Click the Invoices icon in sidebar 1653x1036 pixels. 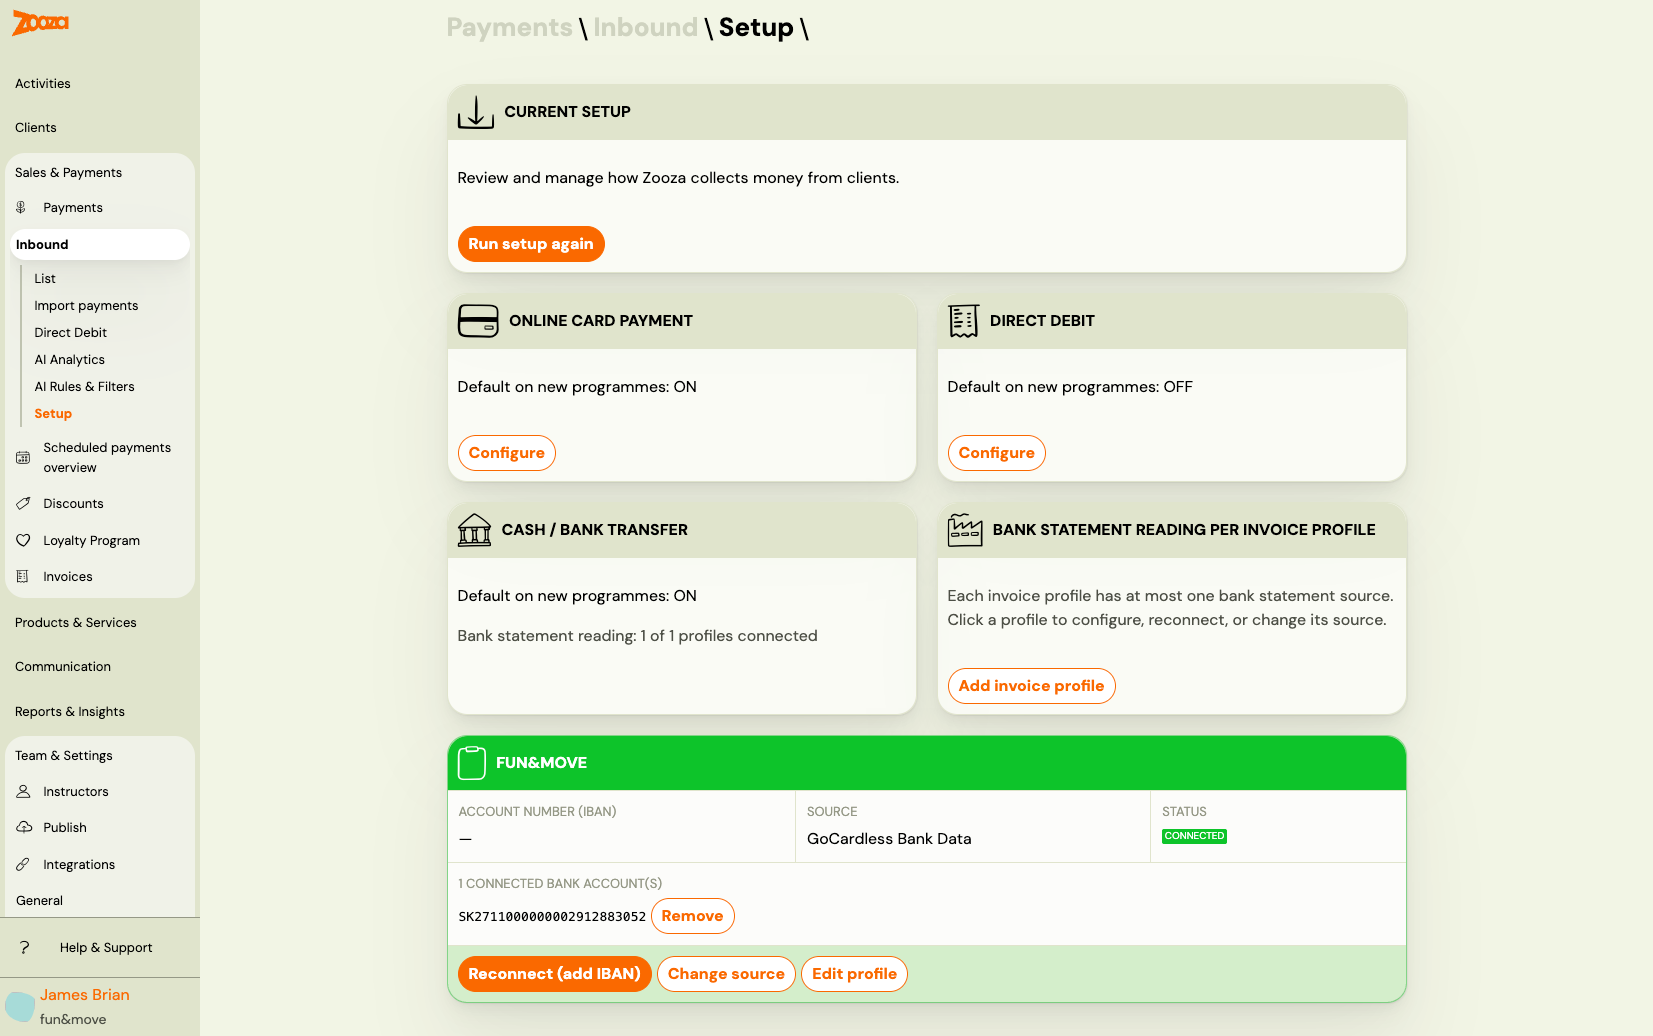[x=24, y=576]
